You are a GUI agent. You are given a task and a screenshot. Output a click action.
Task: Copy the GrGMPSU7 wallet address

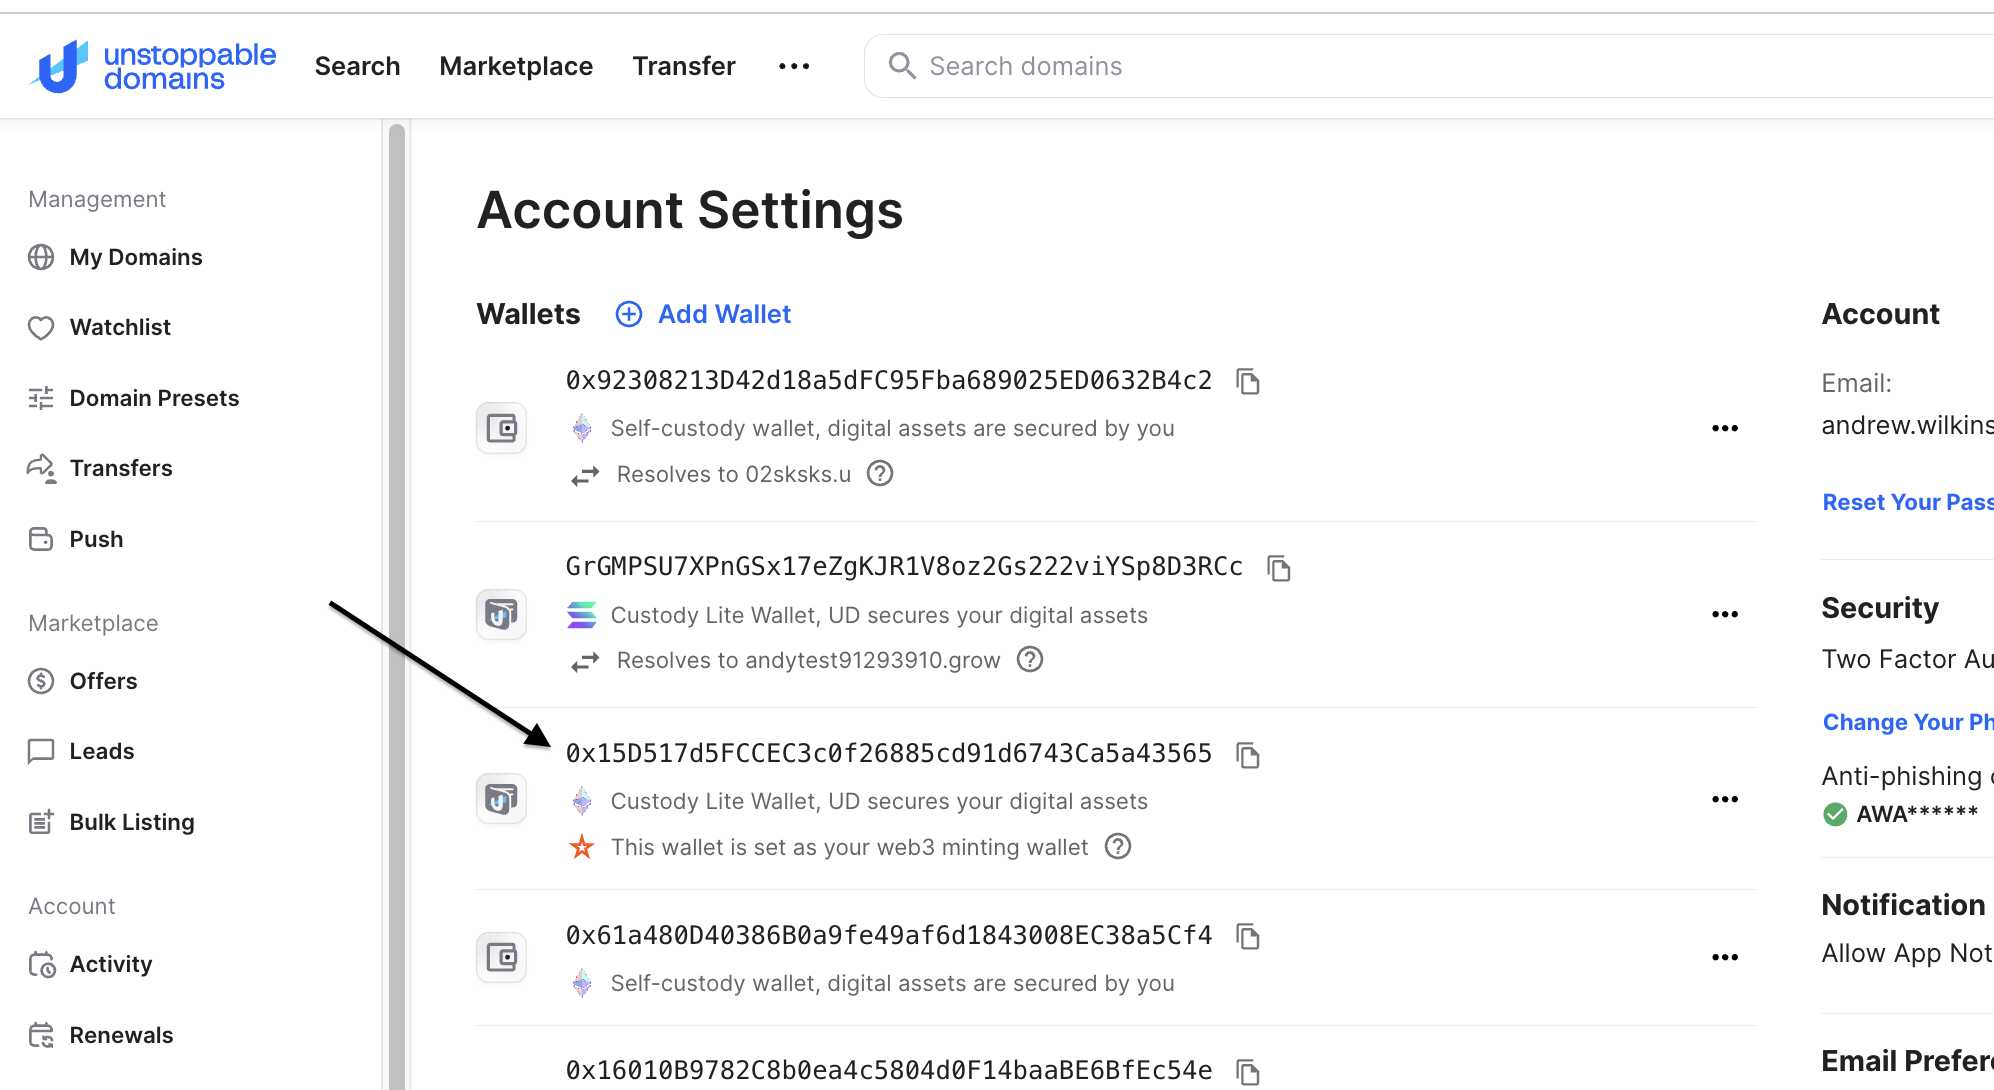click(x=1278, y=568)
